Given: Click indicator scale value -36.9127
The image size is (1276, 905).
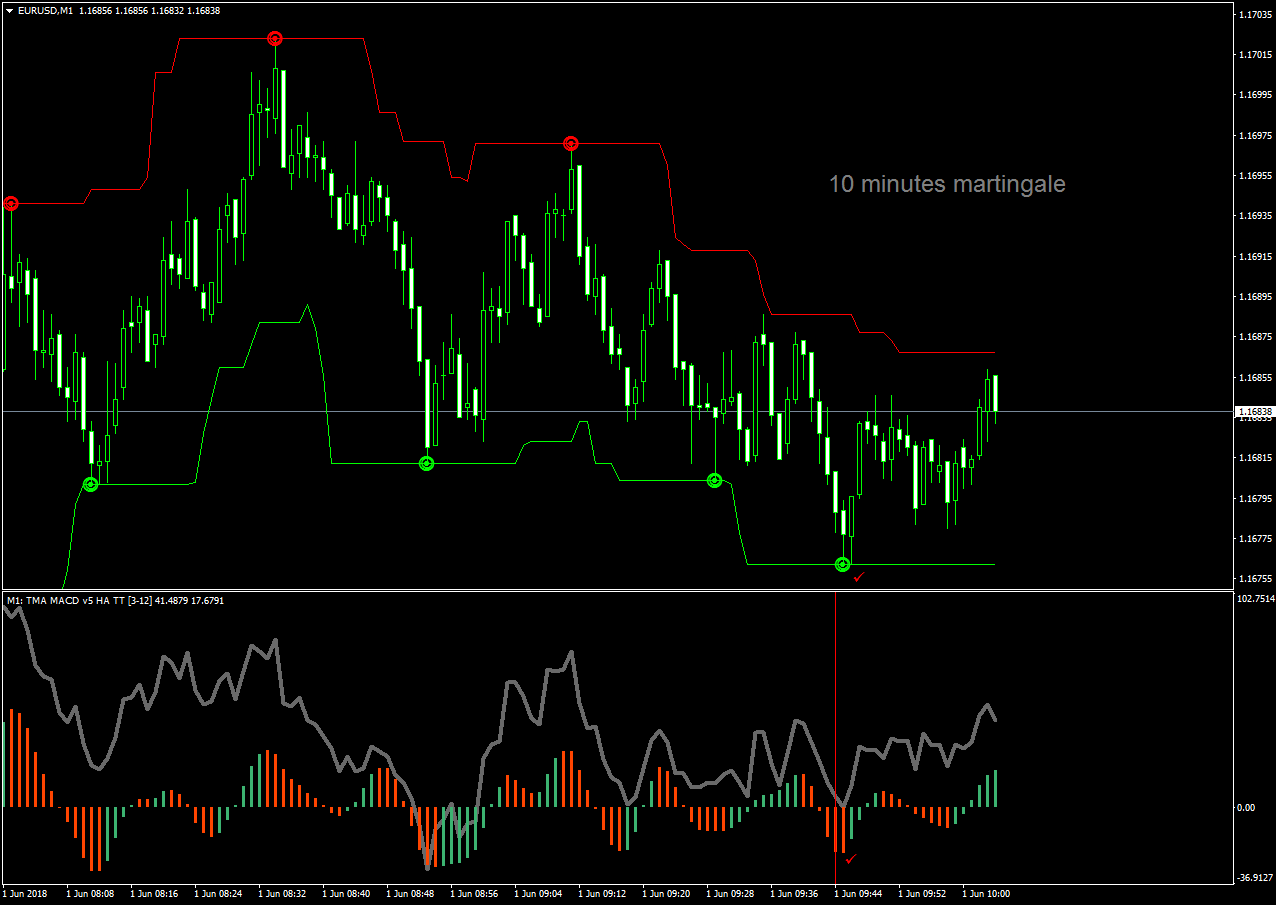Looking at the screenshot, I should tap(1255, 878).
